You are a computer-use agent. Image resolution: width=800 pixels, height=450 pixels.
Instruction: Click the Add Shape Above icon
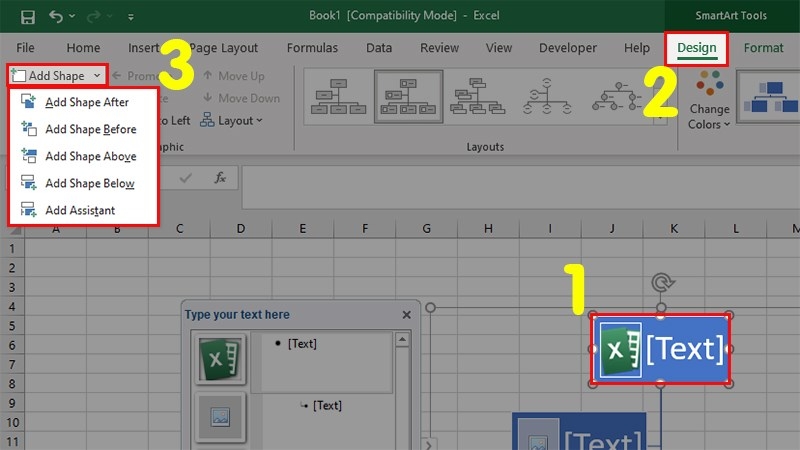coord(29,156)
